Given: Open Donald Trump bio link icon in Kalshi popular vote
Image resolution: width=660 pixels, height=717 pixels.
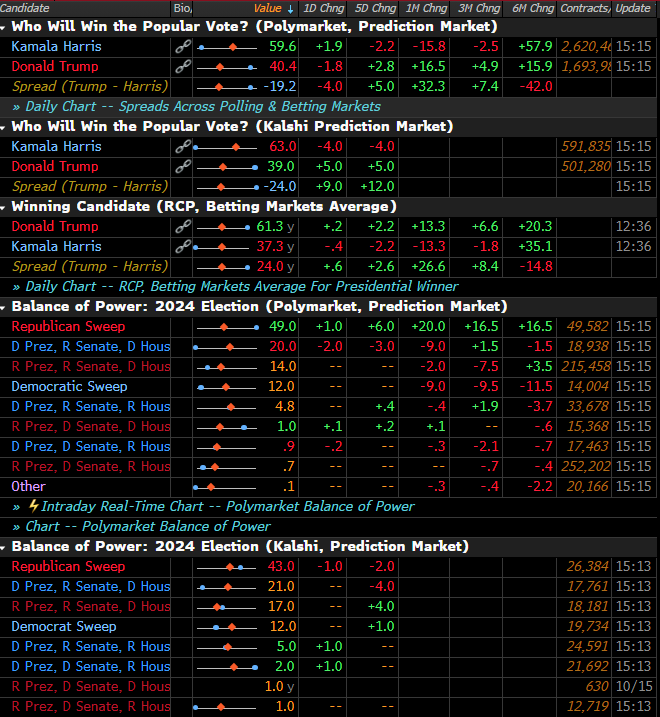Looking at the screenshot, I should [182, 167].
